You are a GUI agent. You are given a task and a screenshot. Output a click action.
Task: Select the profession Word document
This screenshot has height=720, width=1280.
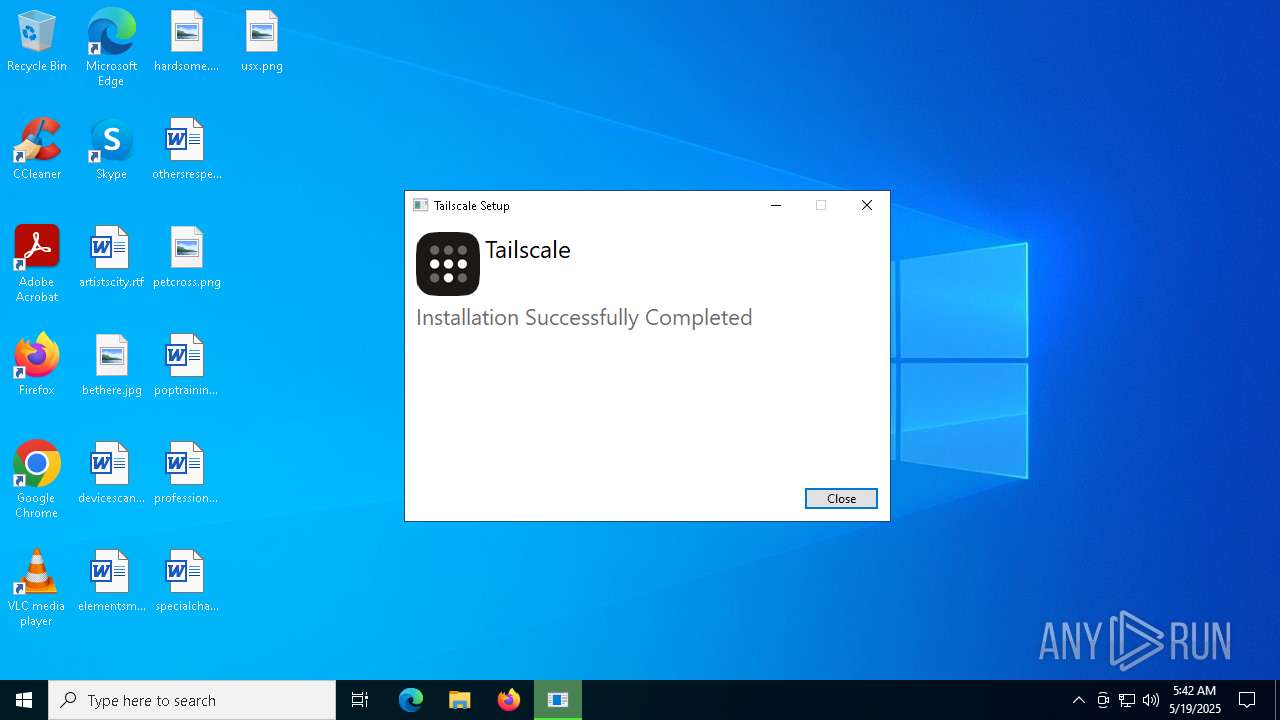click(x=186, y=473)
